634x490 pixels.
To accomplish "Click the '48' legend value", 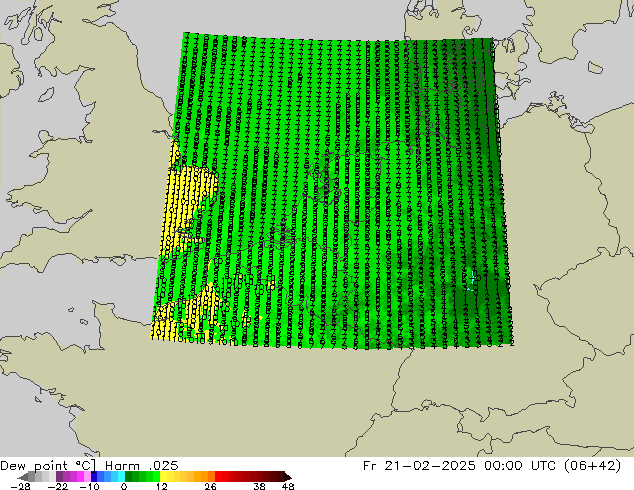I will 288,486.
